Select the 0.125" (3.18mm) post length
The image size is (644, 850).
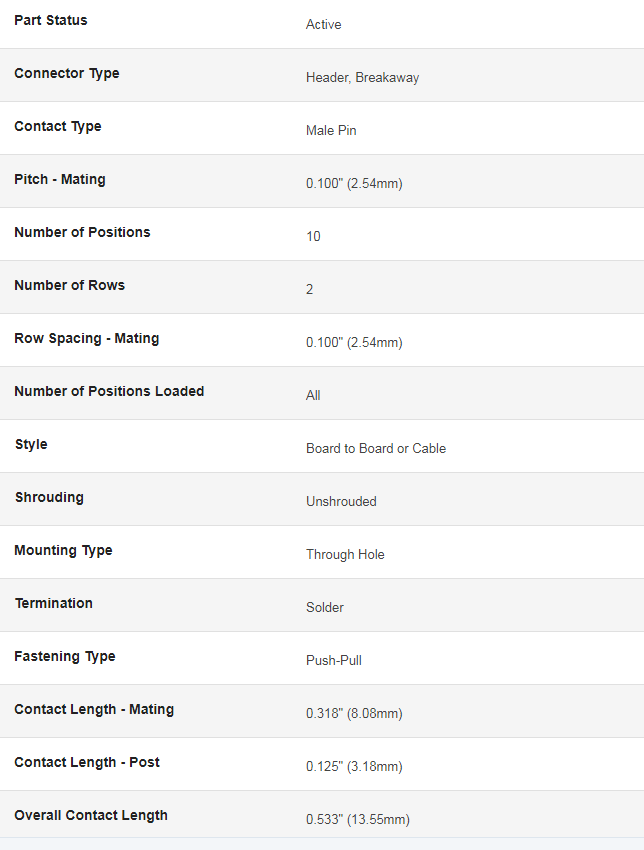point(355,767)
